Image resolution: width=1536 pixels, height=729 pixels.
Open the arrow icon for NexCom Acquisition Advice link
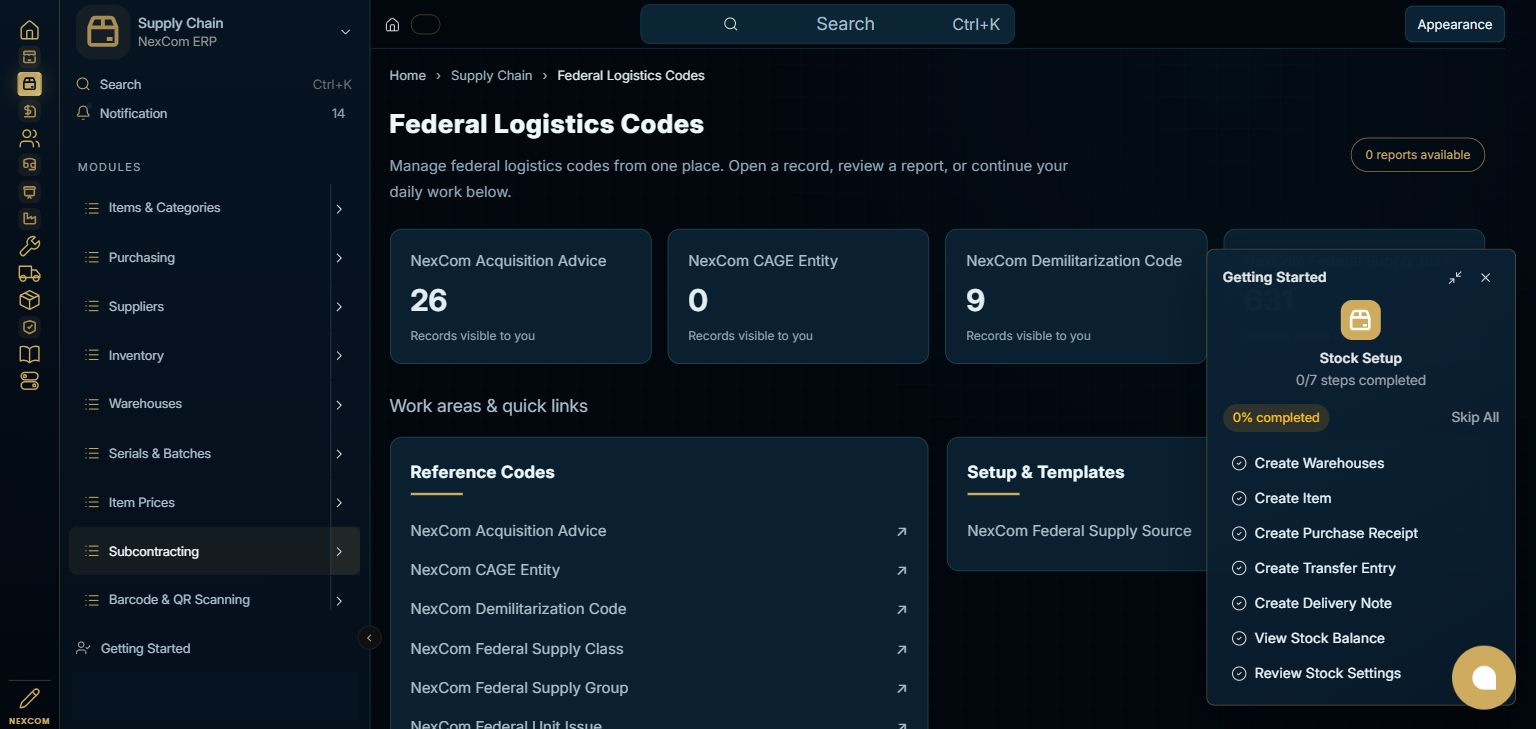pos(901,532)
